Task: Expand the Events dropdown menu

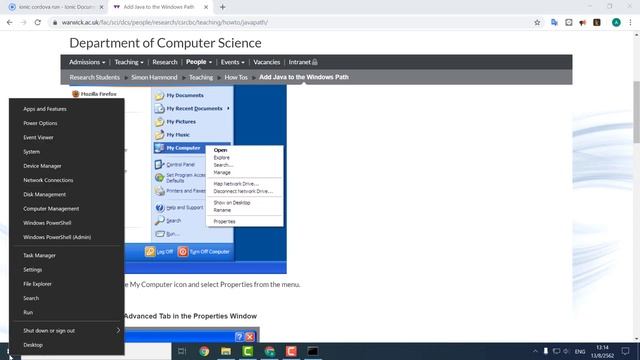Action: 232,62
